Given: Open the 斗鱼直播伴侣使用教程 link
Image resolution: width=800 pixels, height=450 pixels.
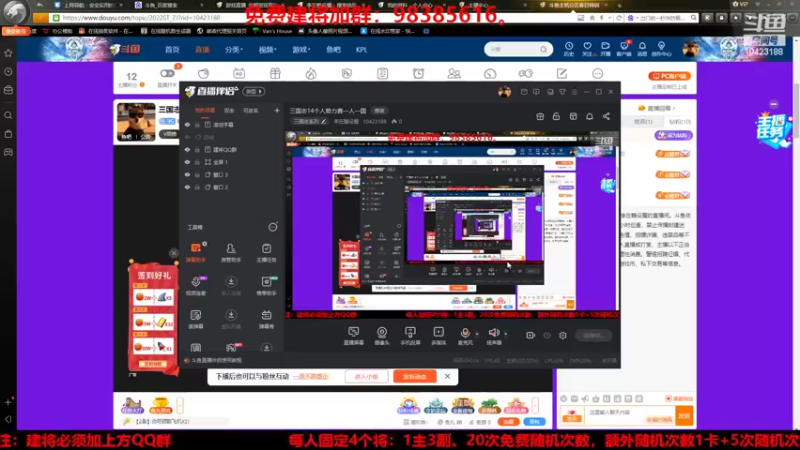Looking at the screenshot, I should coord(216,360).
